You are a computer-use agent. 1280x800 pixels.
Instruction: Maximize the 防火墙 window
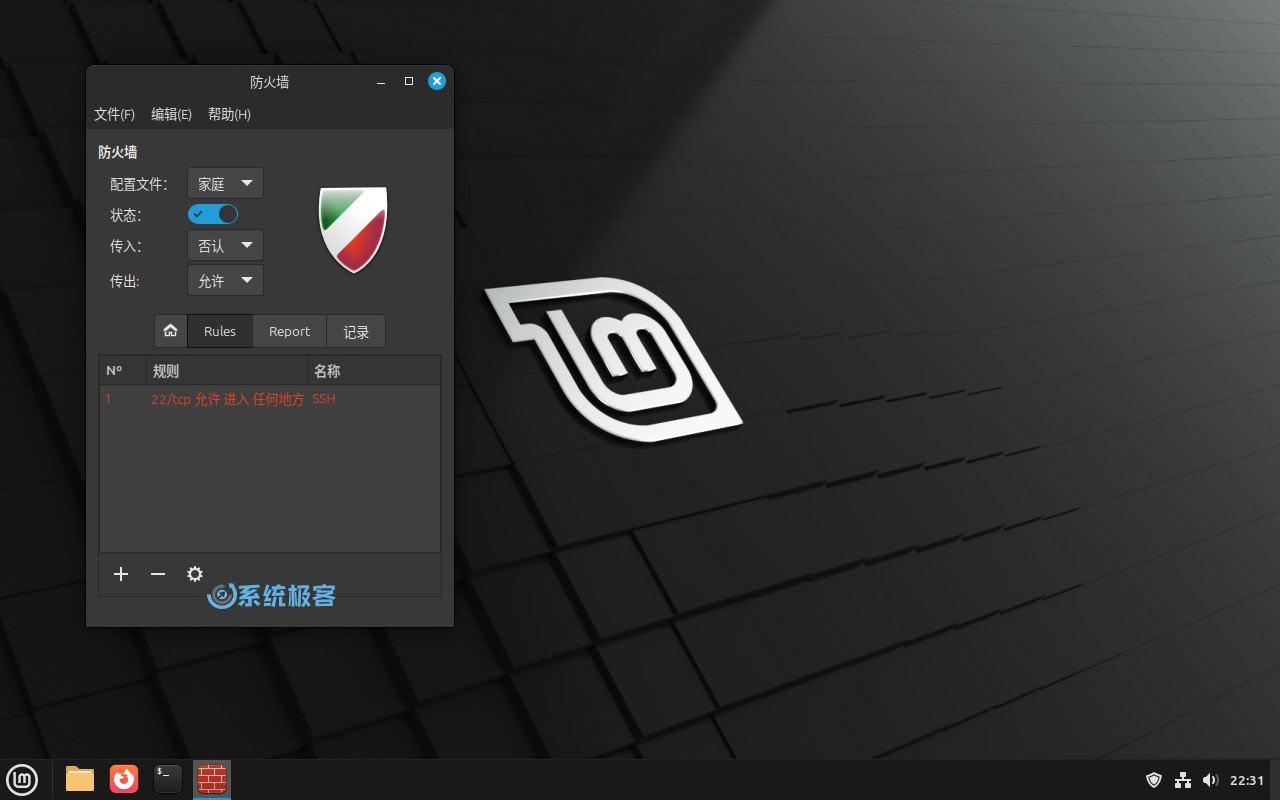click(409, 81)
